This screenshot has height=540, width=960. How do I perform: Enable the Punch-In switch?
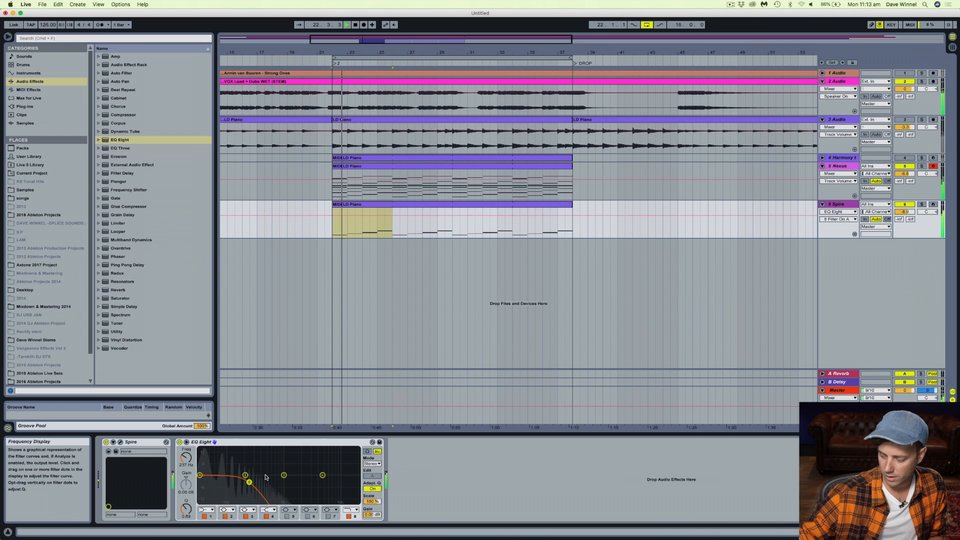(634, 24)
